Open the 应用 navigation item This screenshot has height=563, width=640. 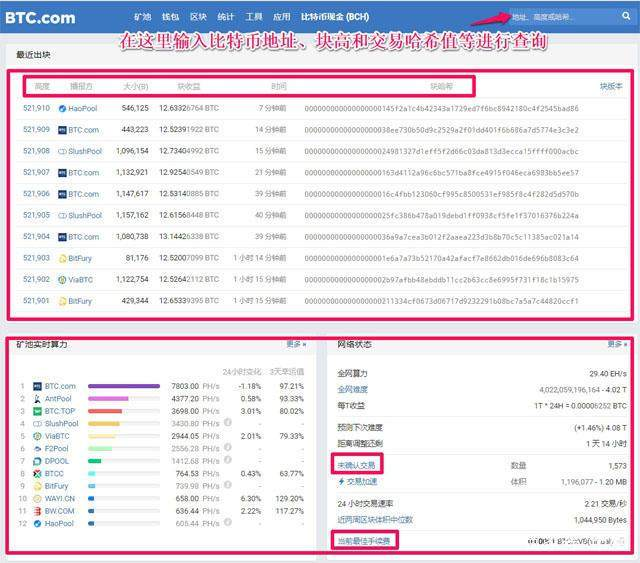point(281,17)
